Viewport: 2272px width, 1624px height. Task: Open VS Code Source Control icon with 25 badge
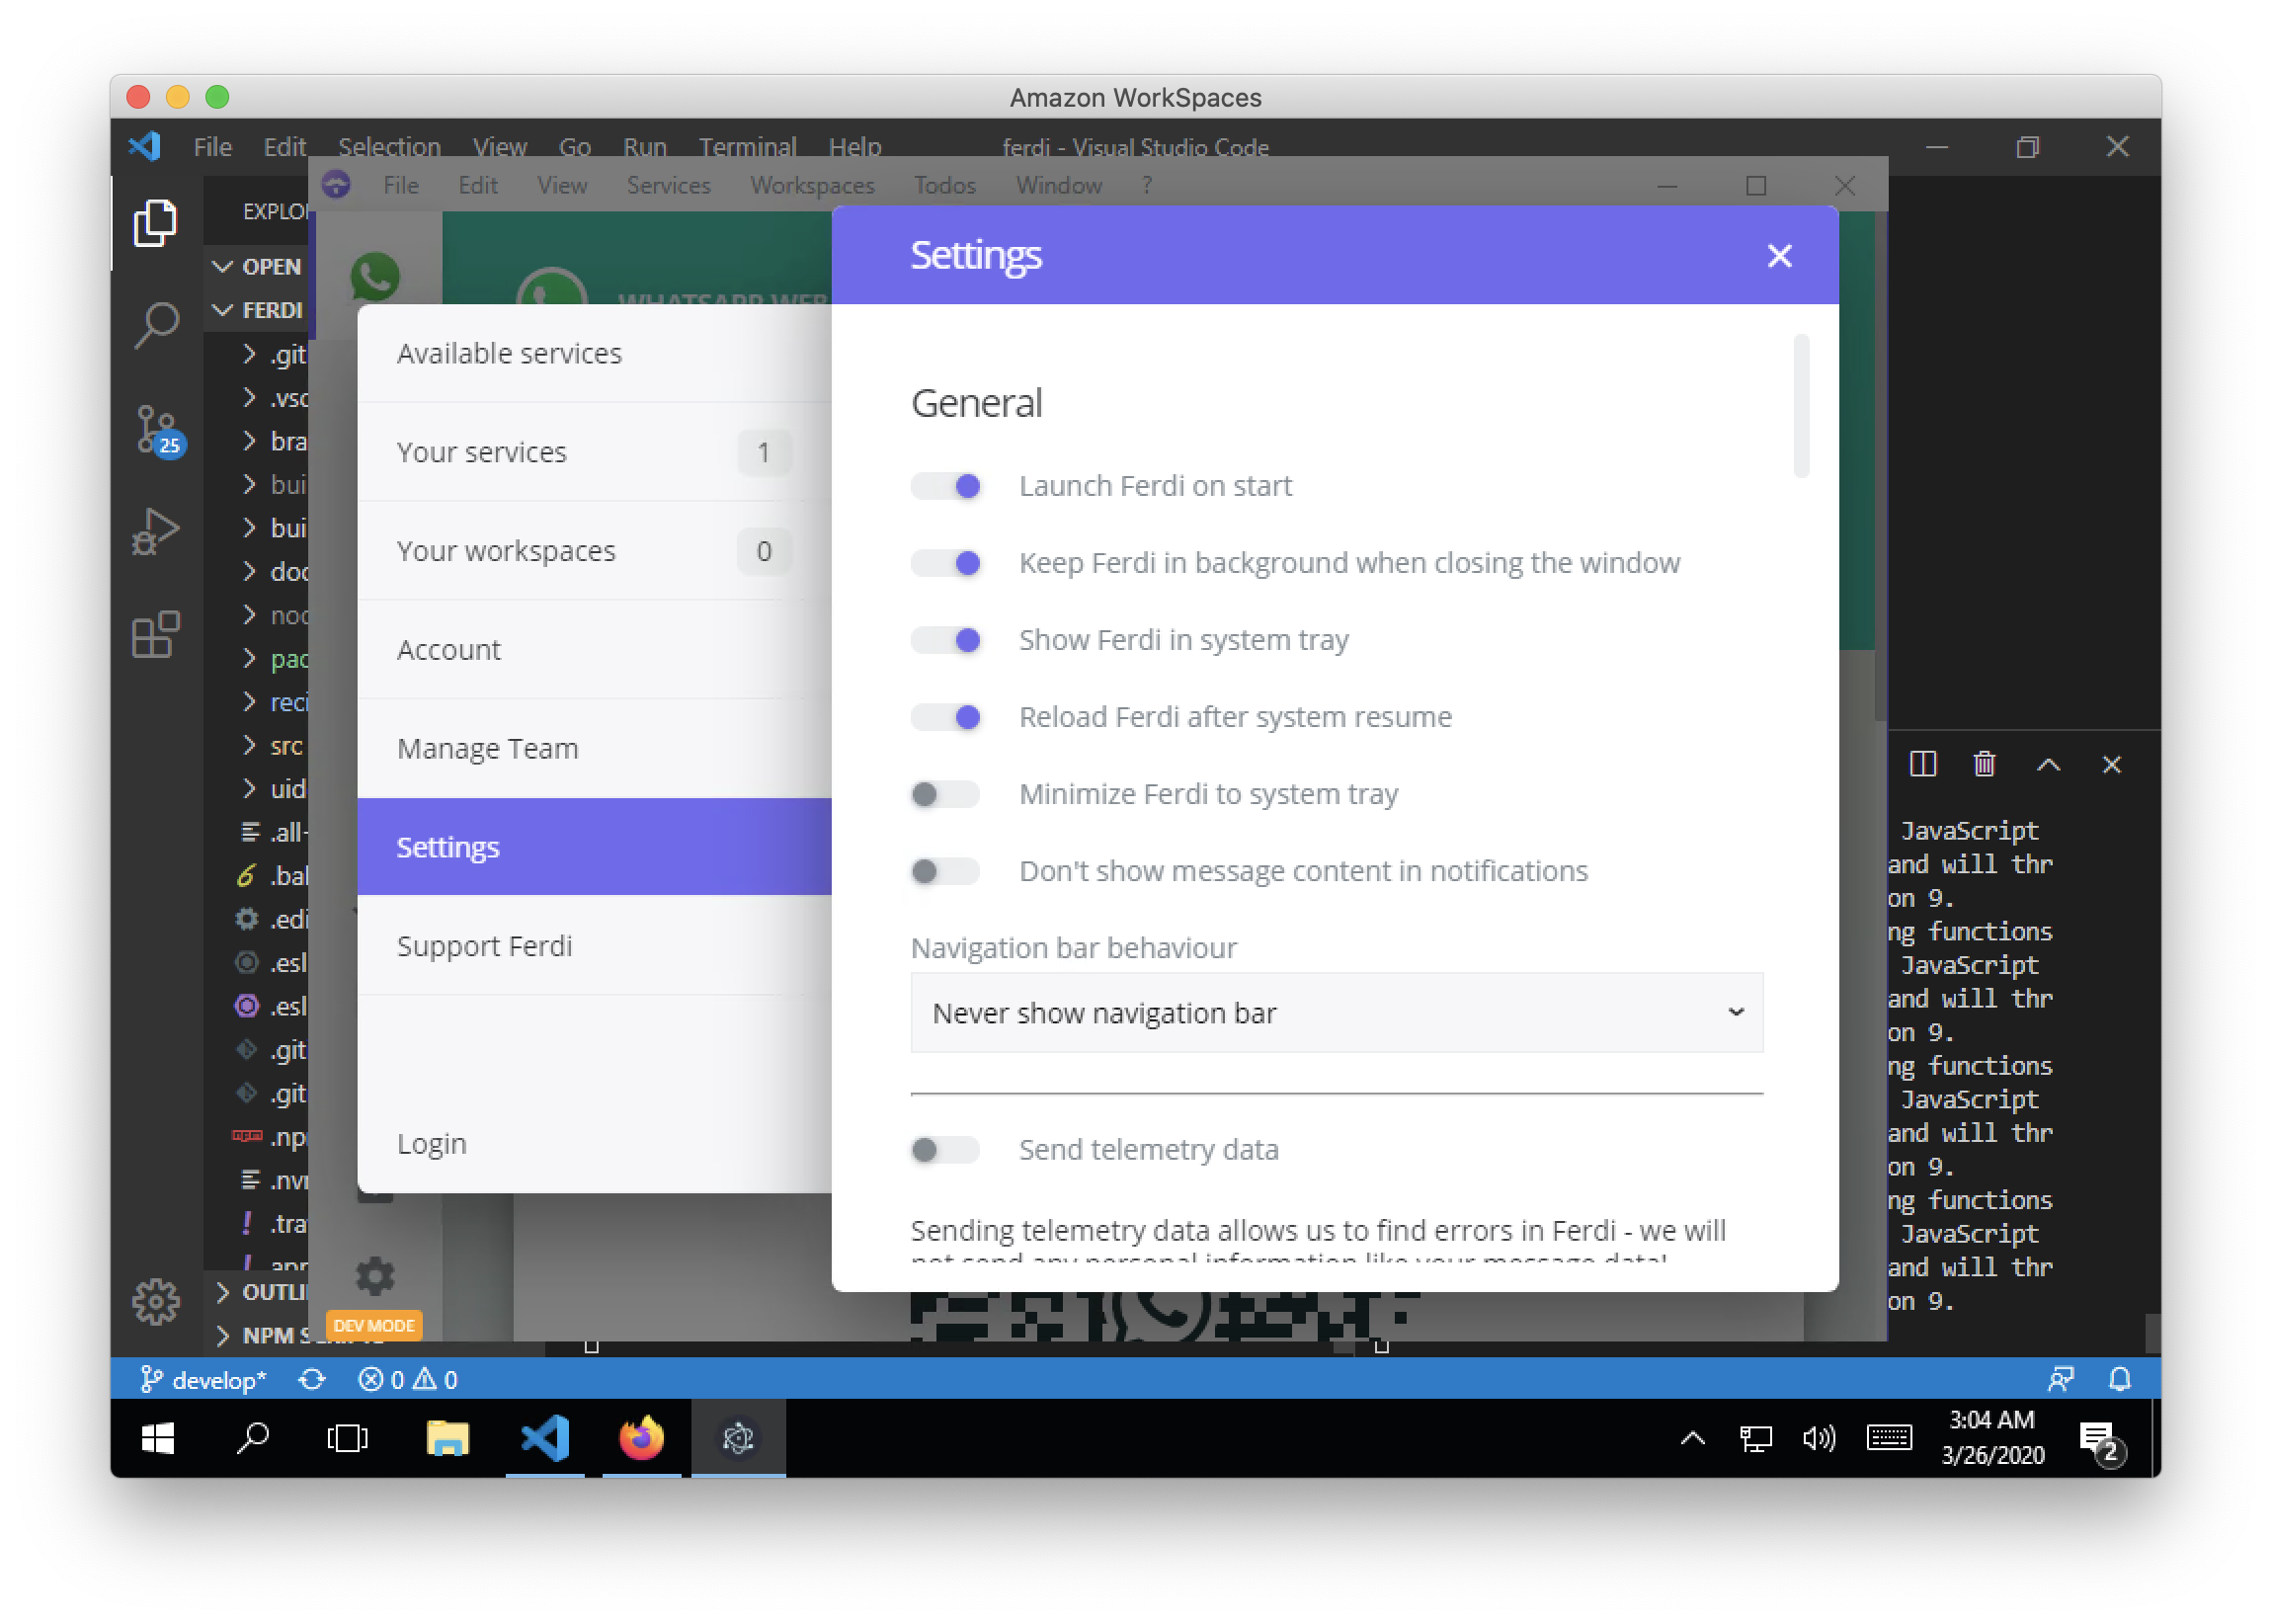(158, 430)
